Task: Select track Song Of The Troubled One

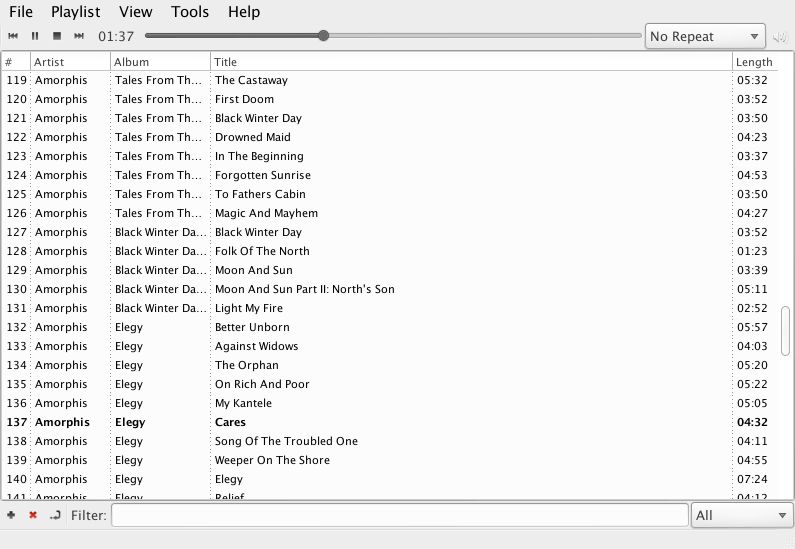Action: (x=390, y=442)
